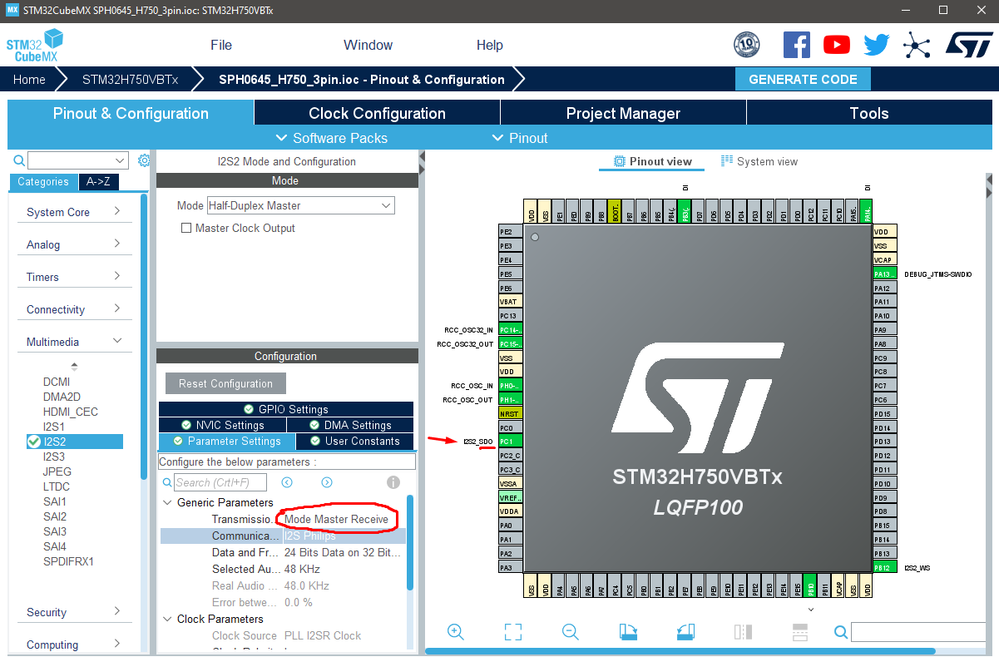
Task: Click the pin search magnifier icon
Action: (841, 632)
